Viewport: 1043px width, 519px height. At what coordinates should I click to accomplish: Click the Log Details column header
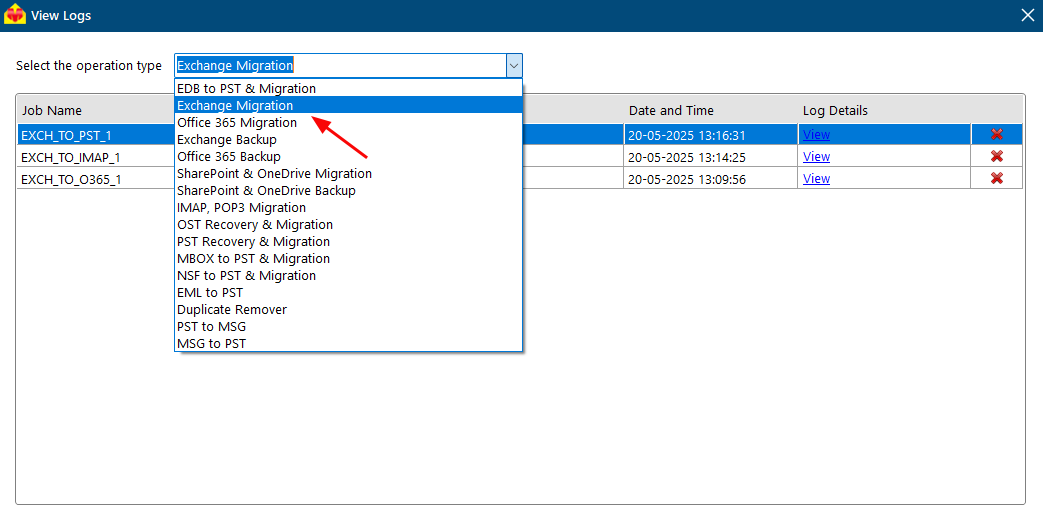coord(835,110)
